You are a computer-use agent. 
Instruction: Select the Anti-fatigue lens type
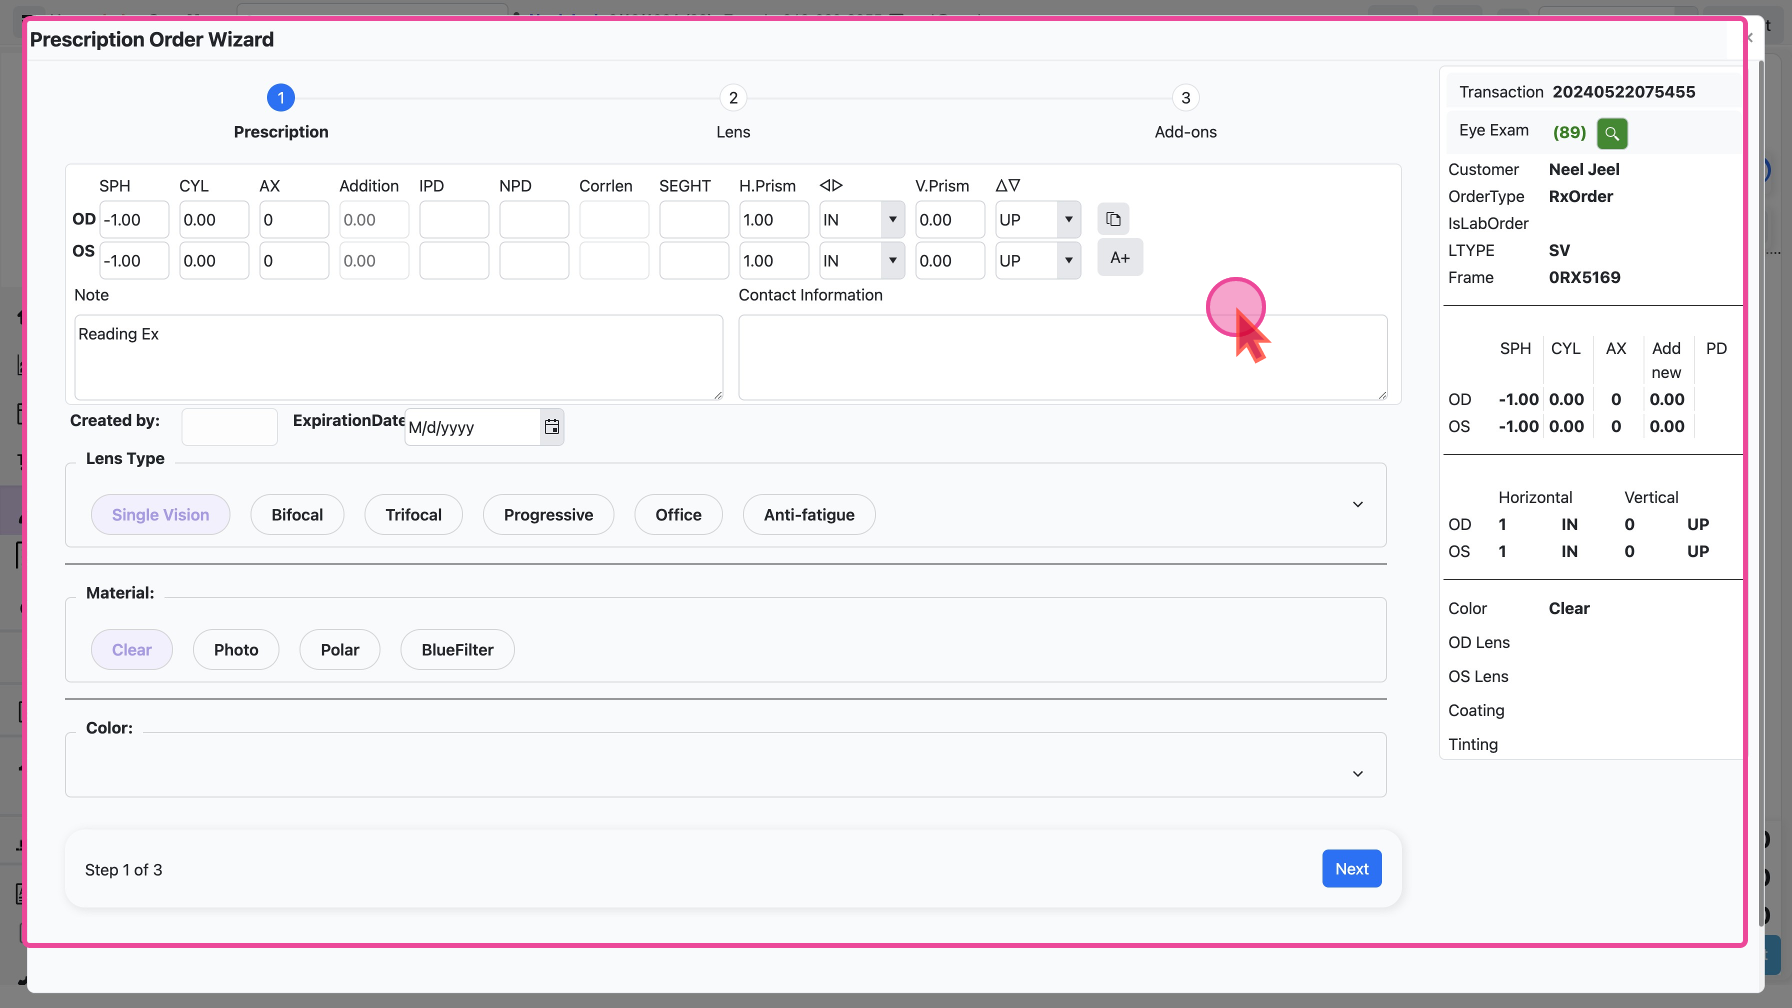coord(809,515)
